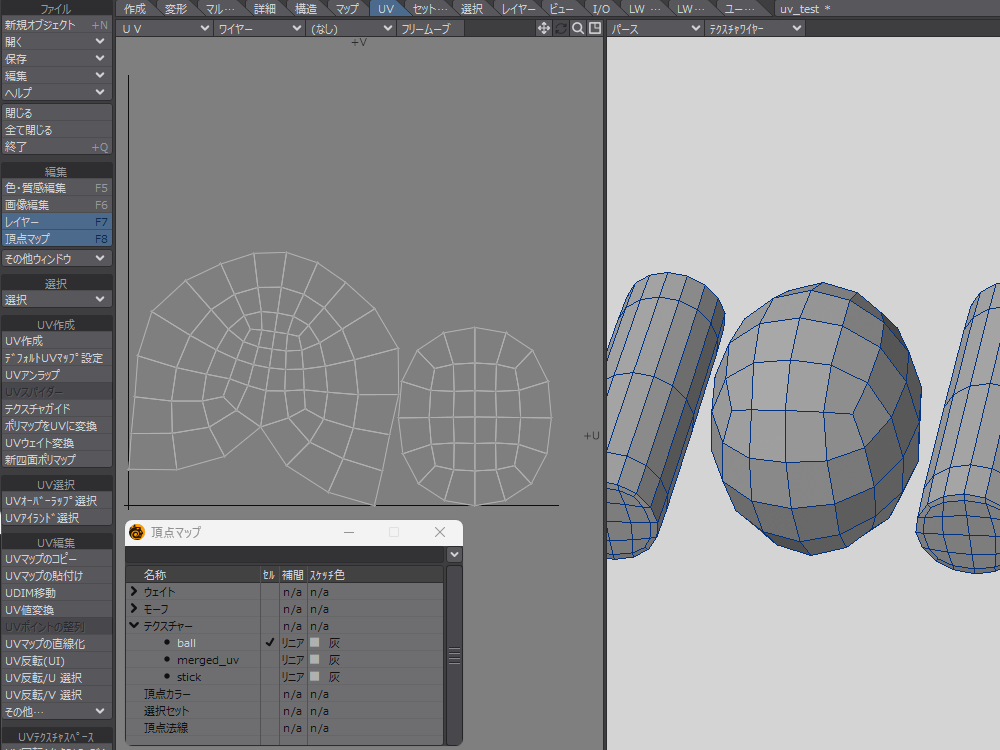Viewport: 1000px width, 750px height.
Task: Collapse the テクスチャー tree group
Action: point(135,626)
